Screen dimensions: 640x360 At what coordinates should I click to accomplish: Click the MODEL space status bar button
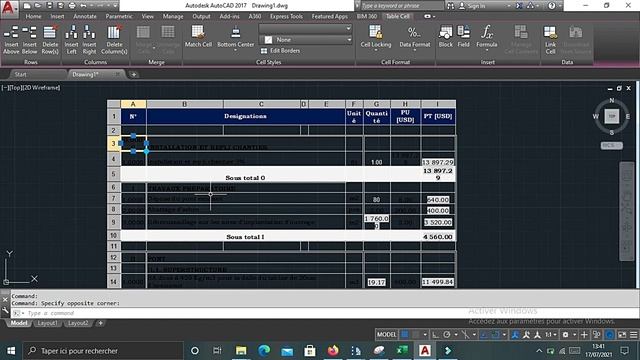(387, 335)
